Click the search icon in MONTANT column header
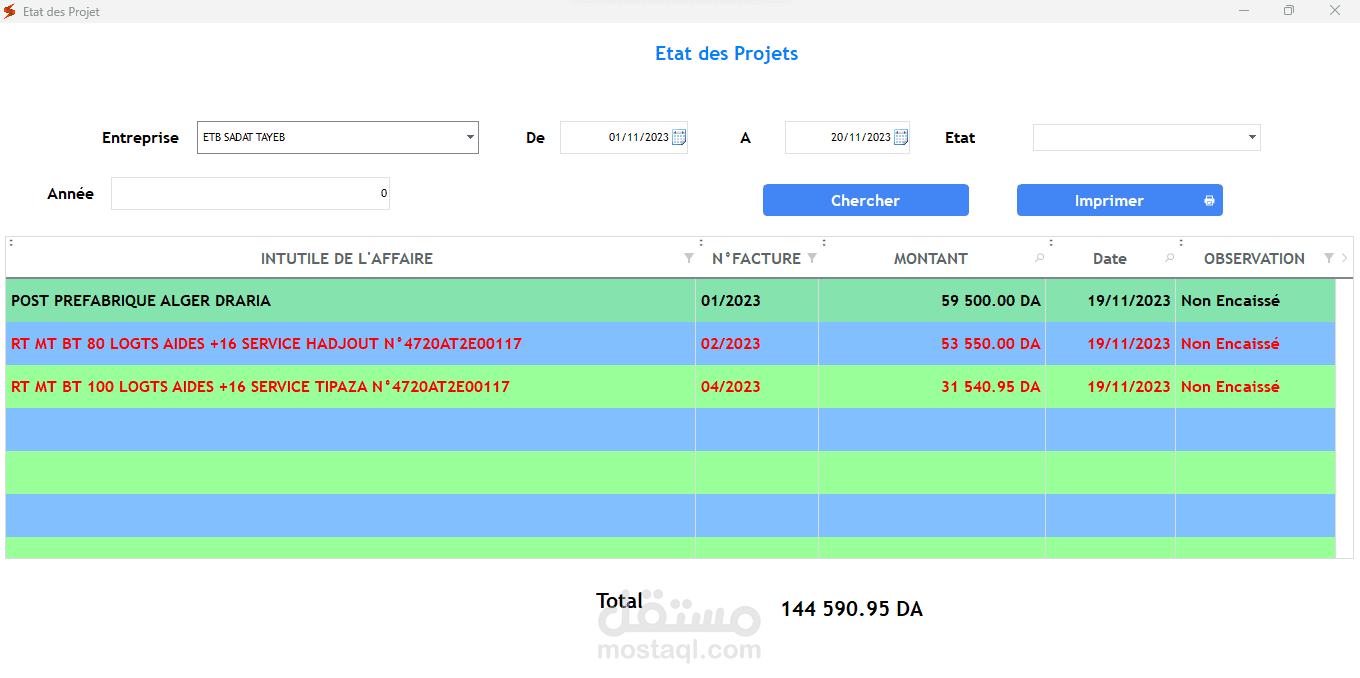This screenshot has height=678, width=1360. (1039, 258)
